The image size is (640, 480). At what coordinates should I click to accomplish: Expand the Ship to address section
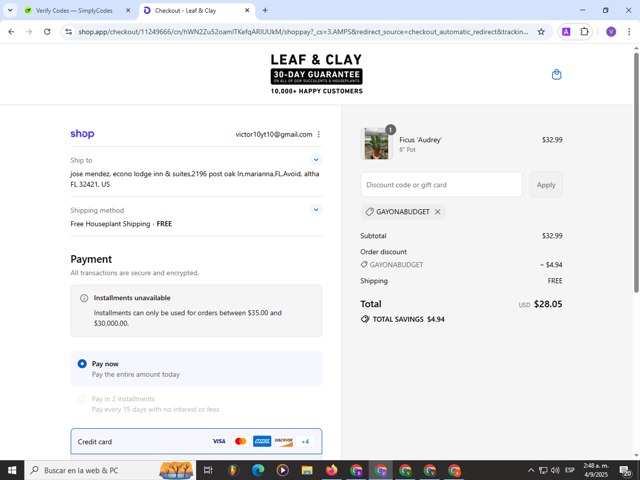(x=316, y=160)
